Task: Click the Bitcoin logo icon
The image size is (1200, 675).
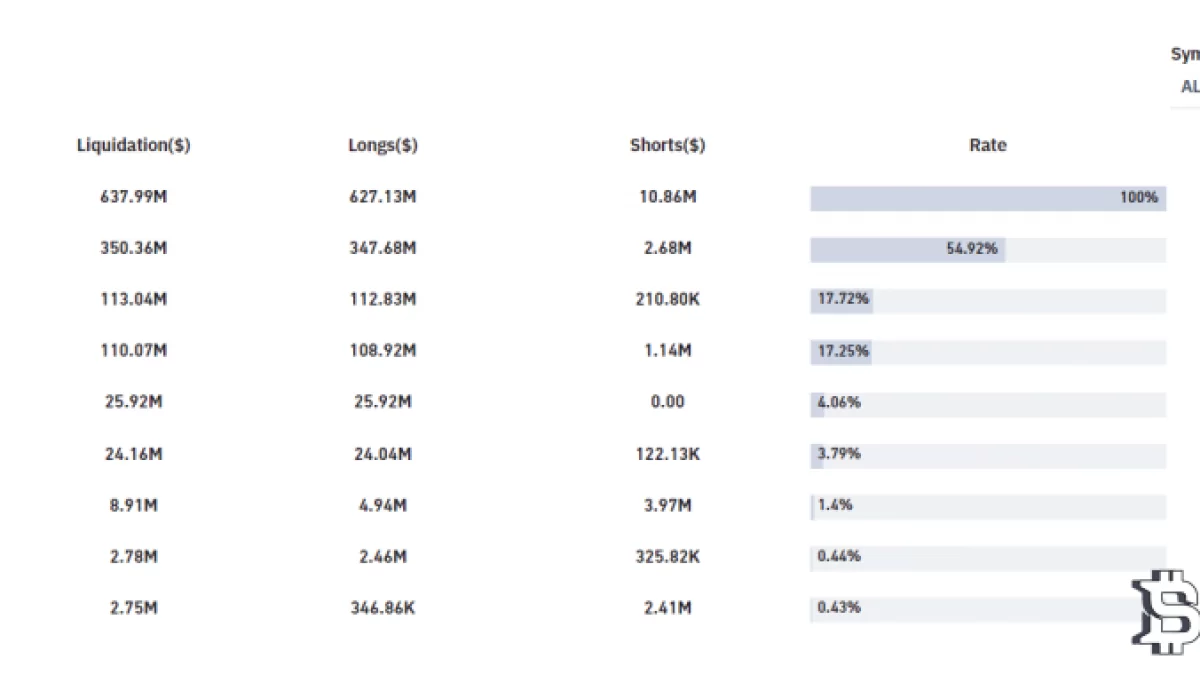Action: pyautogui.click(x=1166, y=612)
